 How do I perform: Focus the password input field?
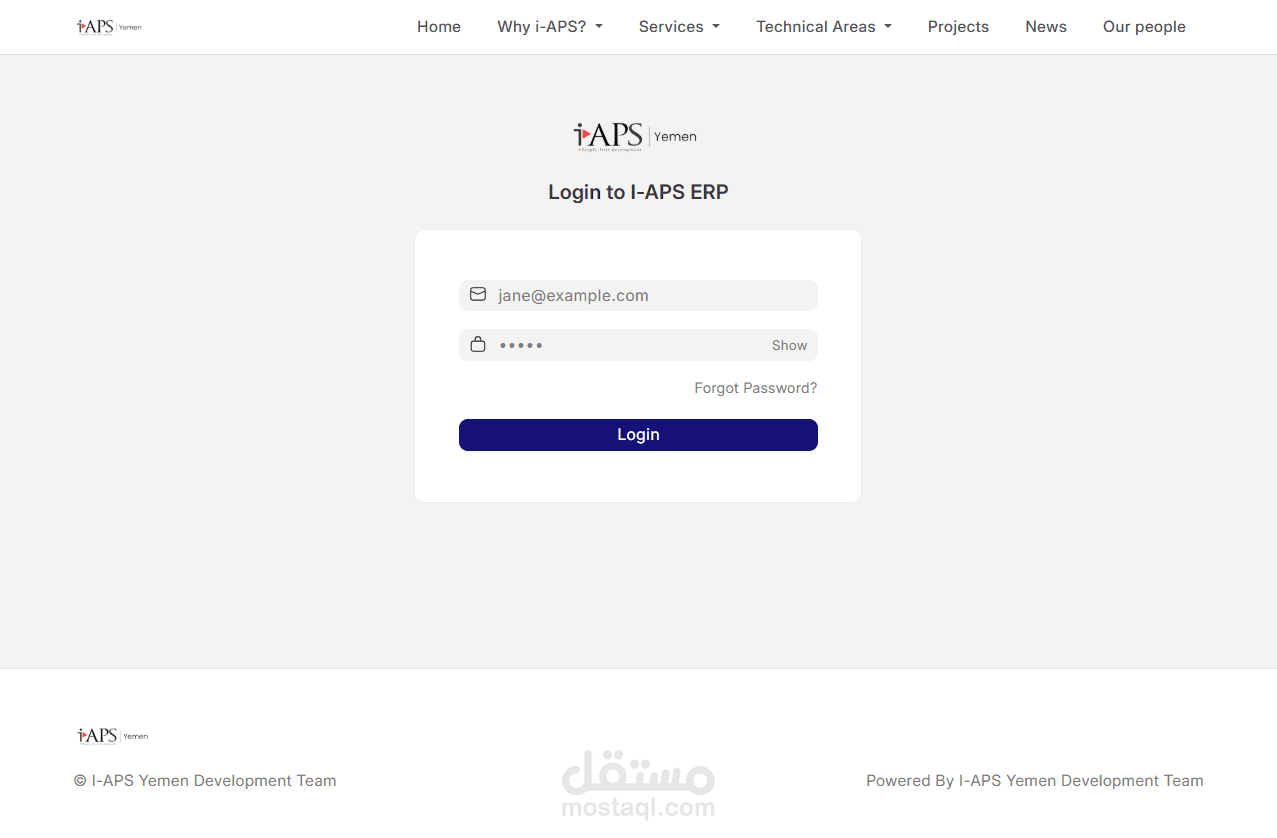(638, 345)
